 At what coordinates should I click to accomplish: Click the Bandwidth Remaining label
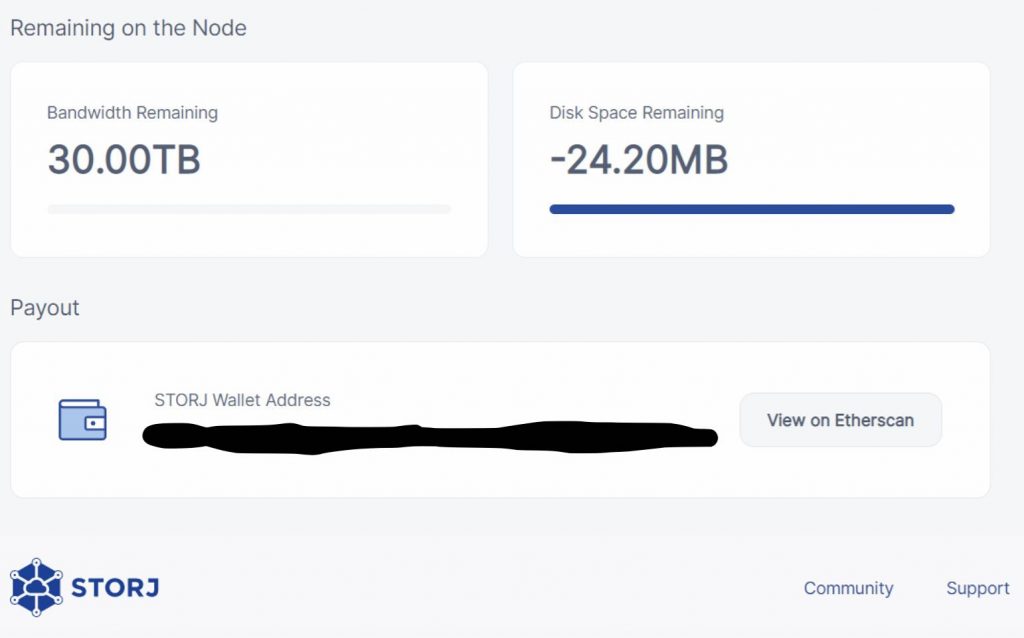[x=132, y=113]
